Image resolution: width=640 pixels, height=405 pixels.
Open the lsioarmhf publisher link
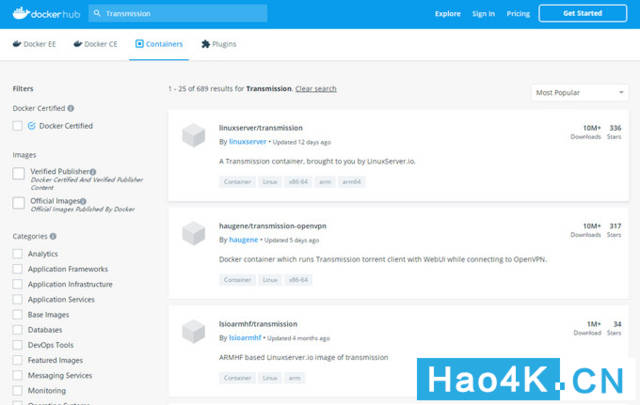[x=245, y=338]
